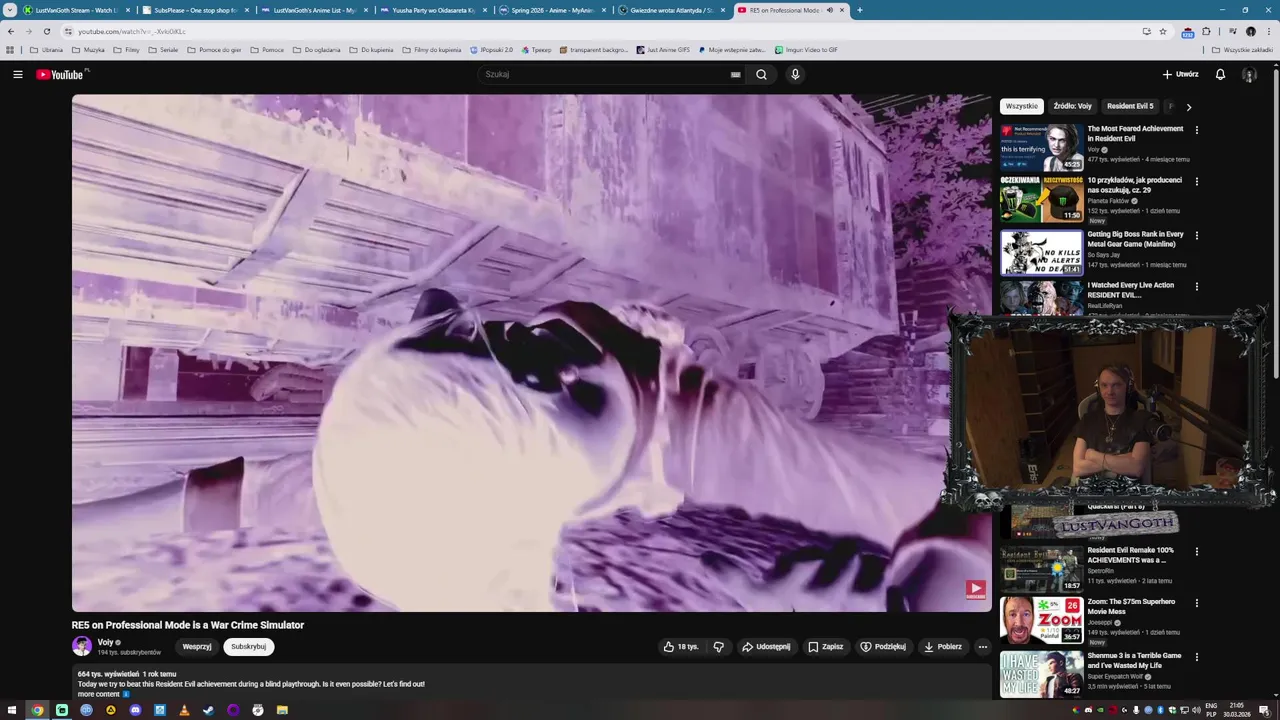Click the video player to pause
1280x720 pixels.
(x=531, y=352)
